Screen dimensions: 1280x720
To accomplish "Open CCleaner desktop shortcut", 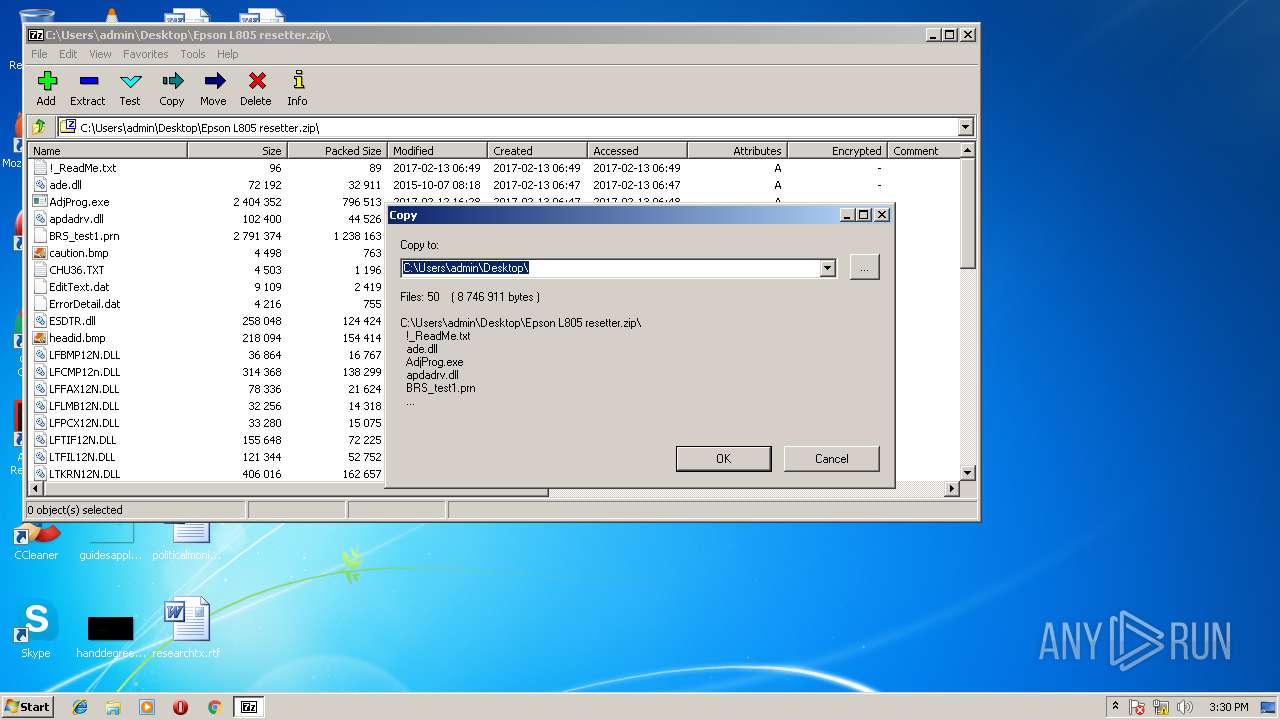I will 36,541.
